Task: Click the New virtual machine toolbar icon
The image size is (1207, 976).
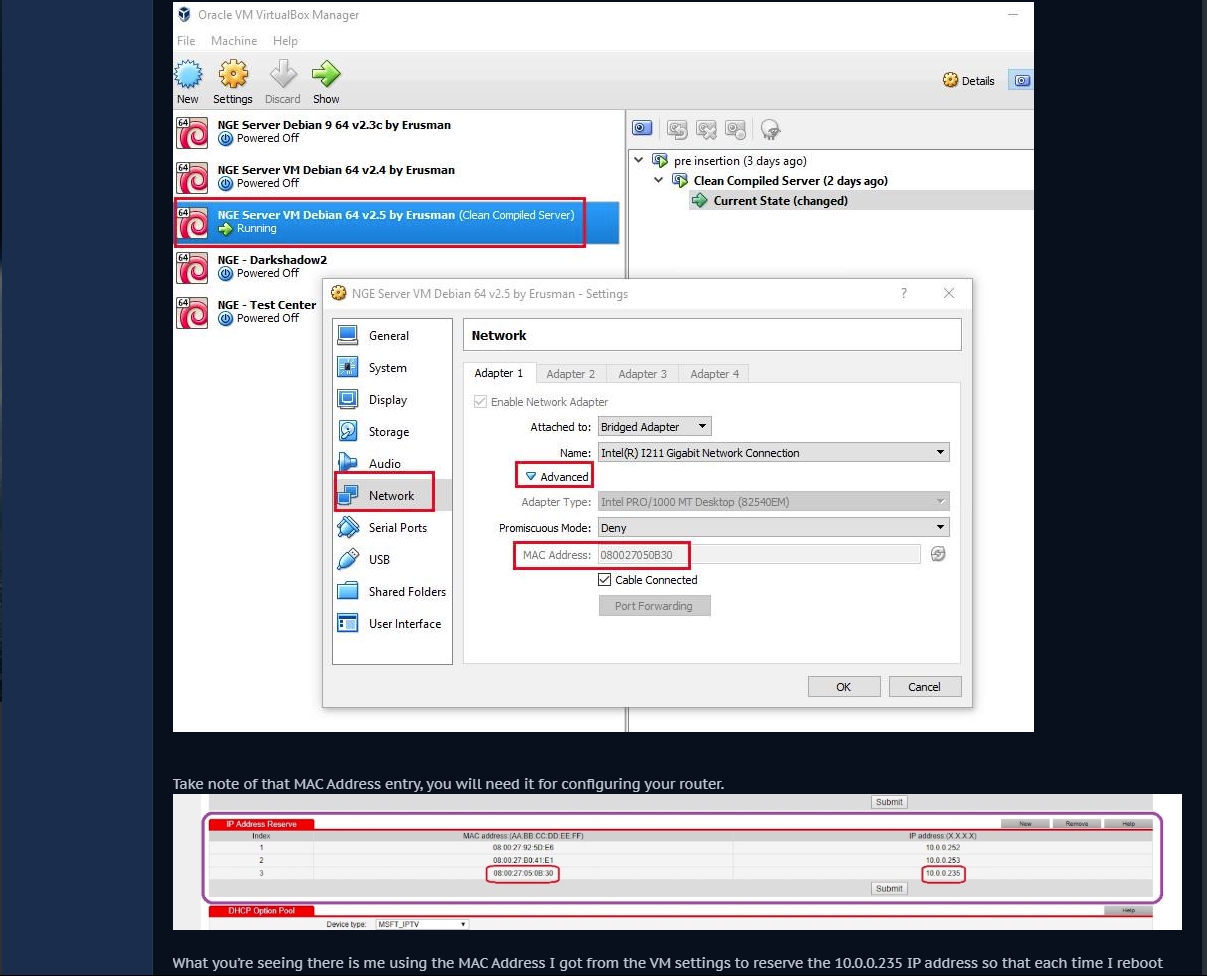Action: click(x=188, y=81)
